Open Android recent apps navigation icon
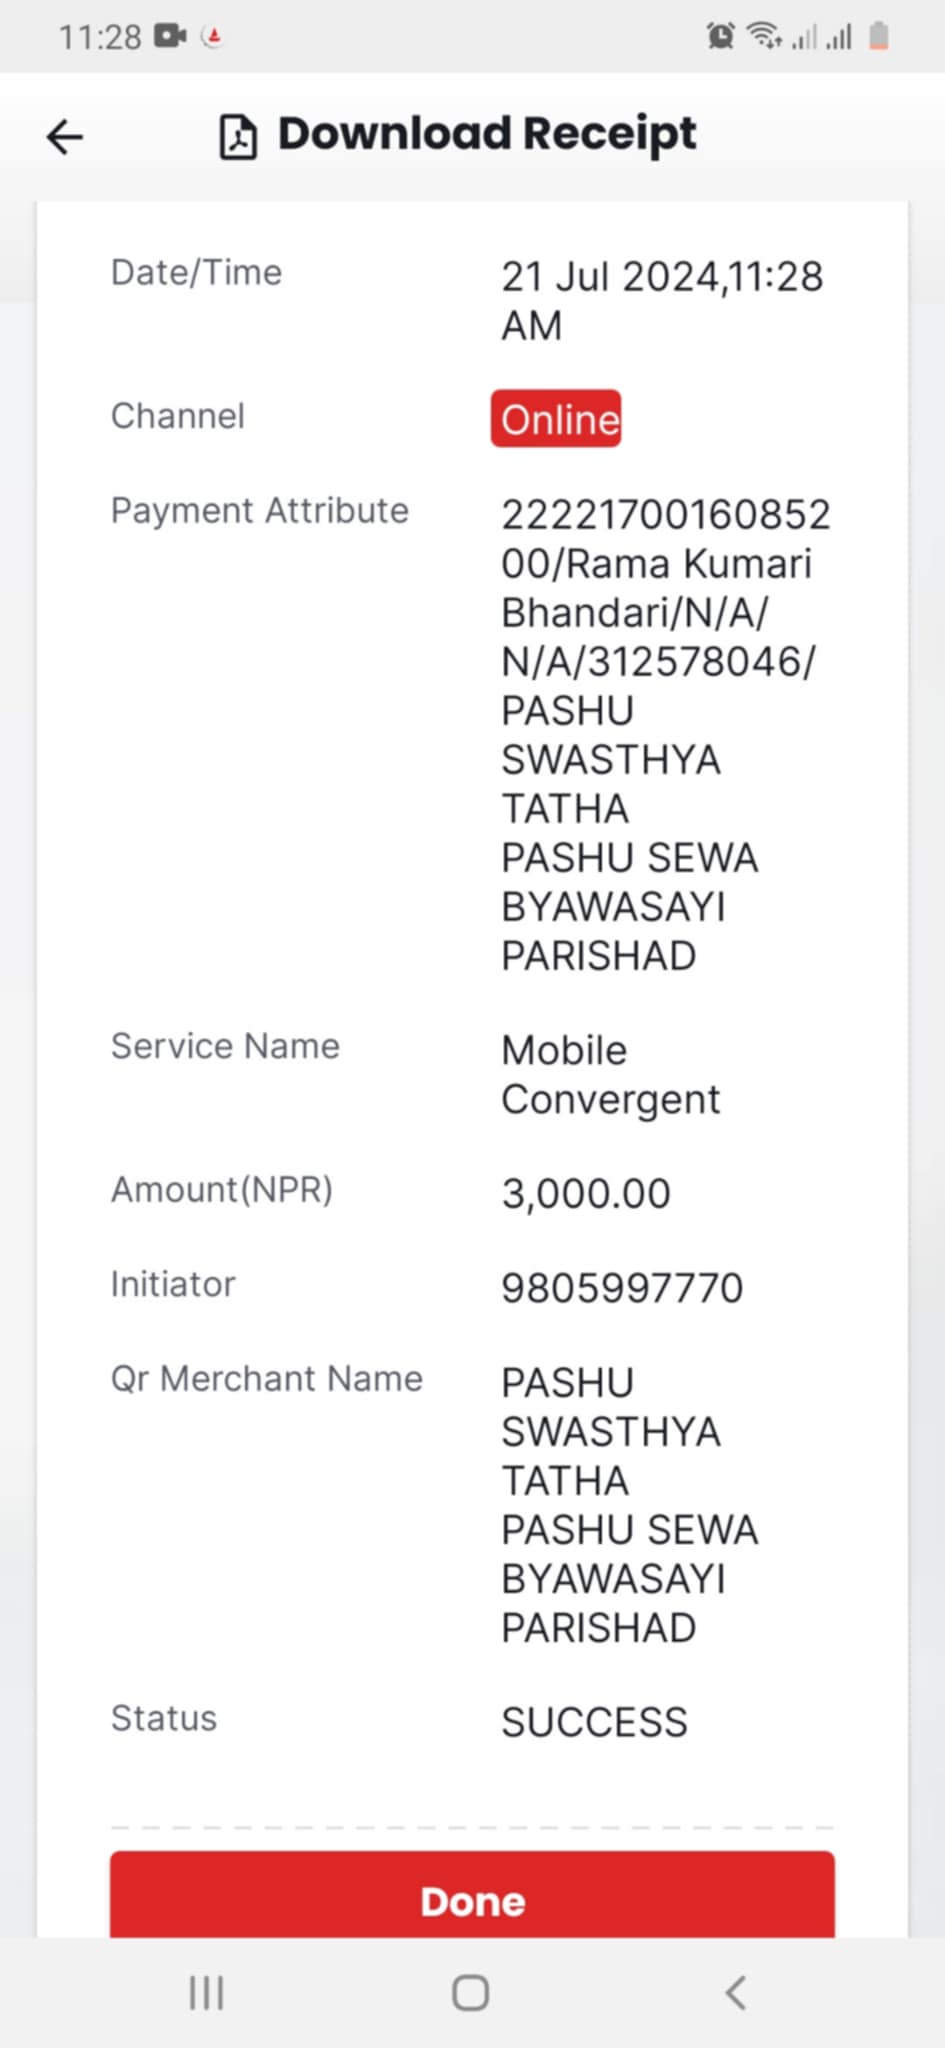The width and height of the screenshot is (945, 2048). tap(207, 1993)
